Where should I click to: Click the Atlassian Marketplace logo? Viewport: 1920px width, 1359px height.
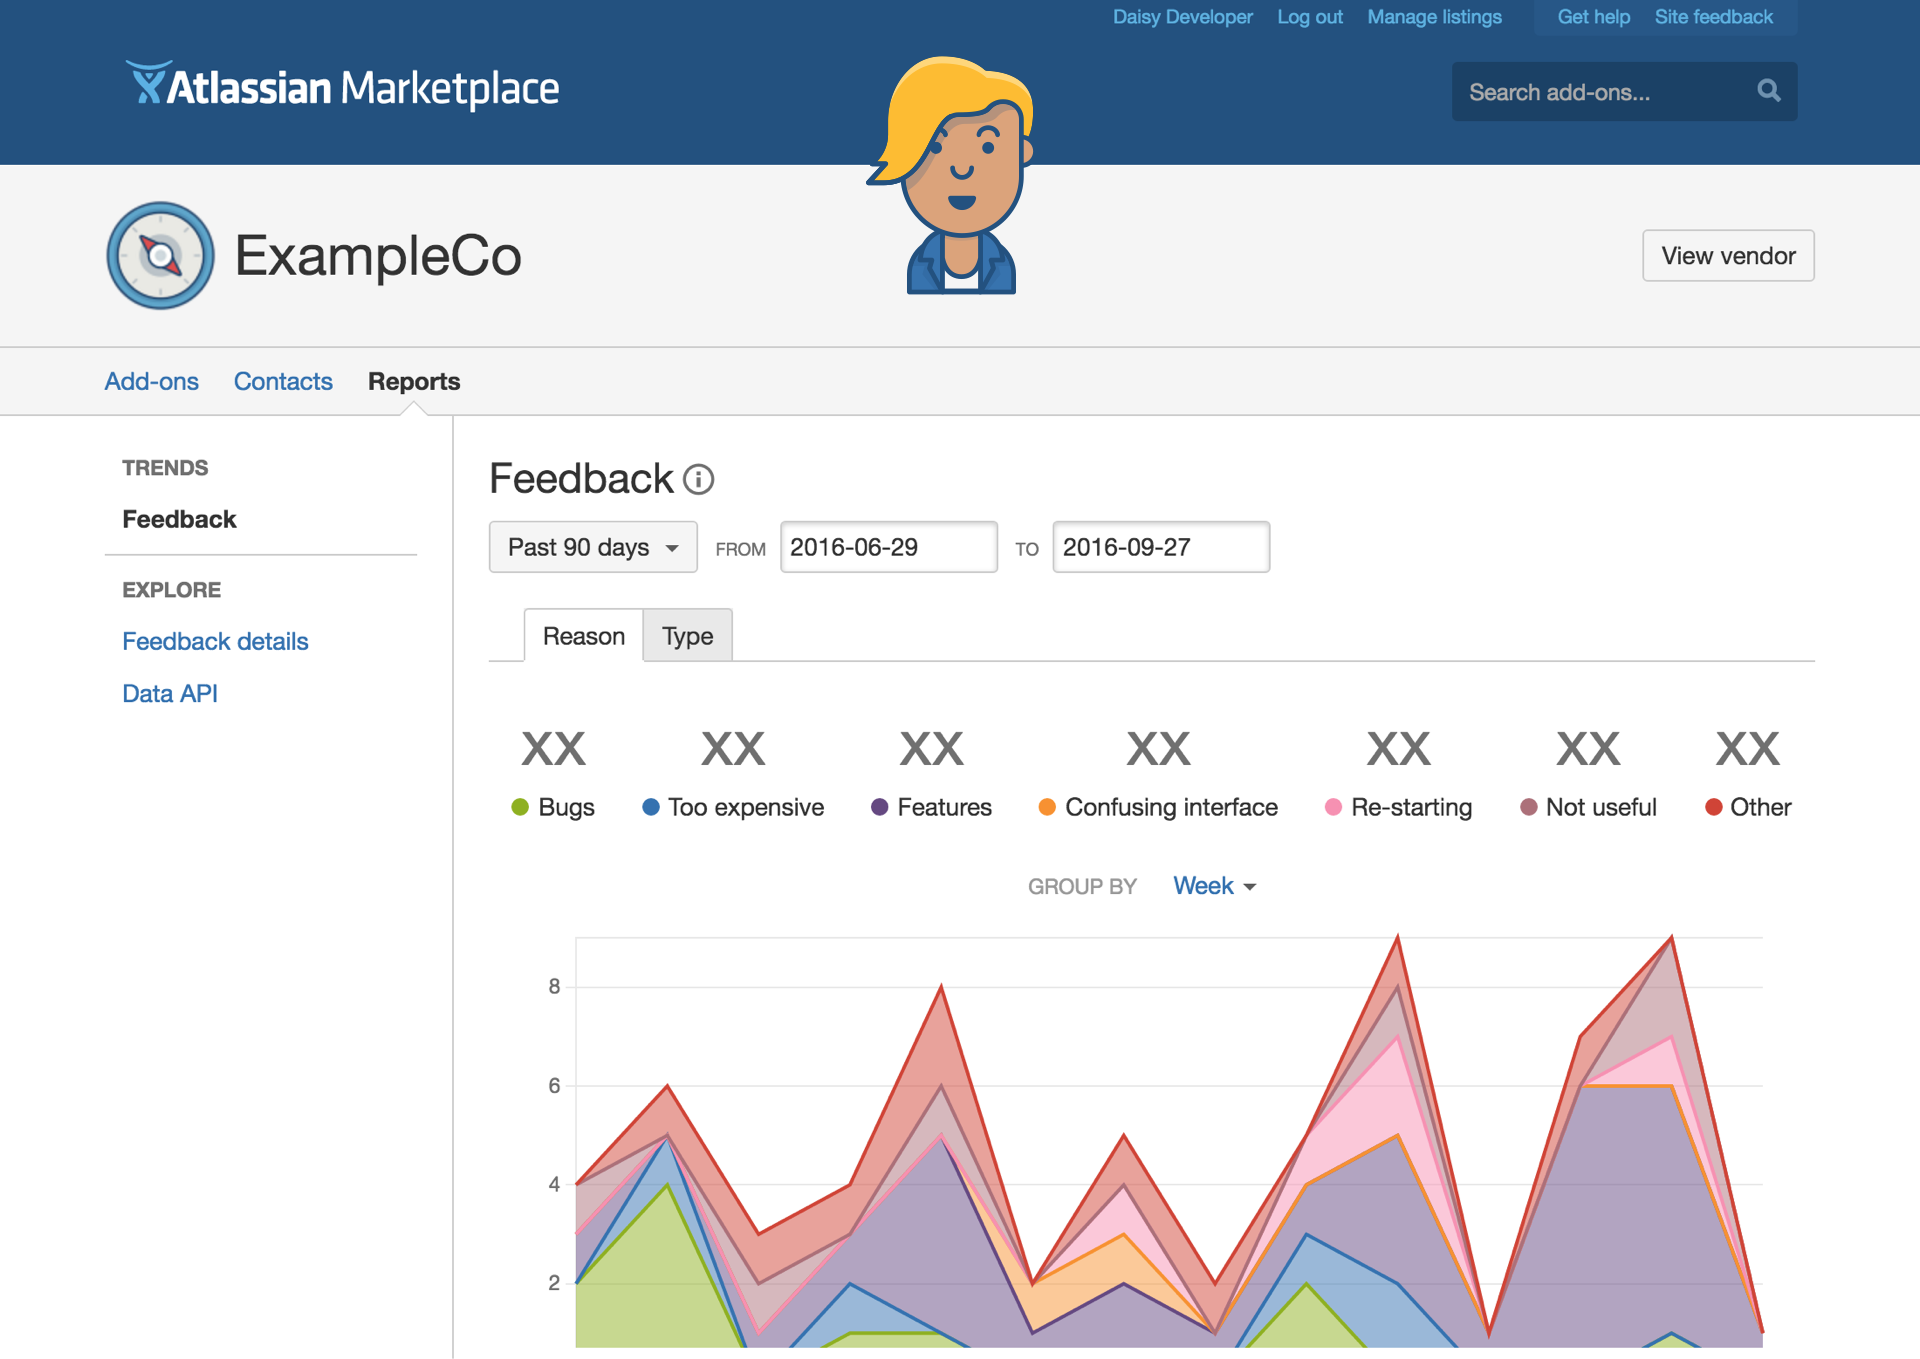click(342, 87)
